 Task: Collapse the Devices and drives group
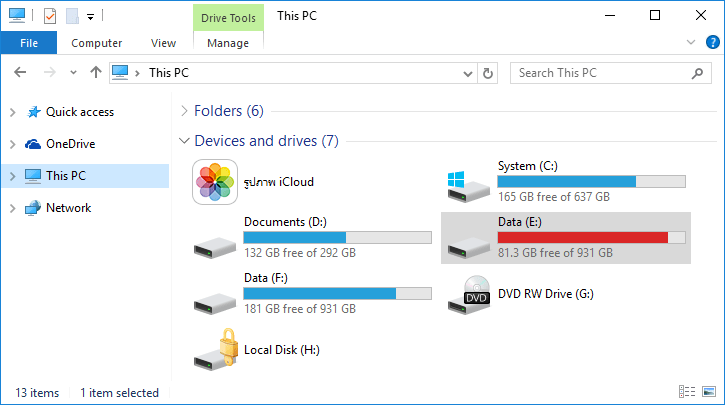point(183,141)
